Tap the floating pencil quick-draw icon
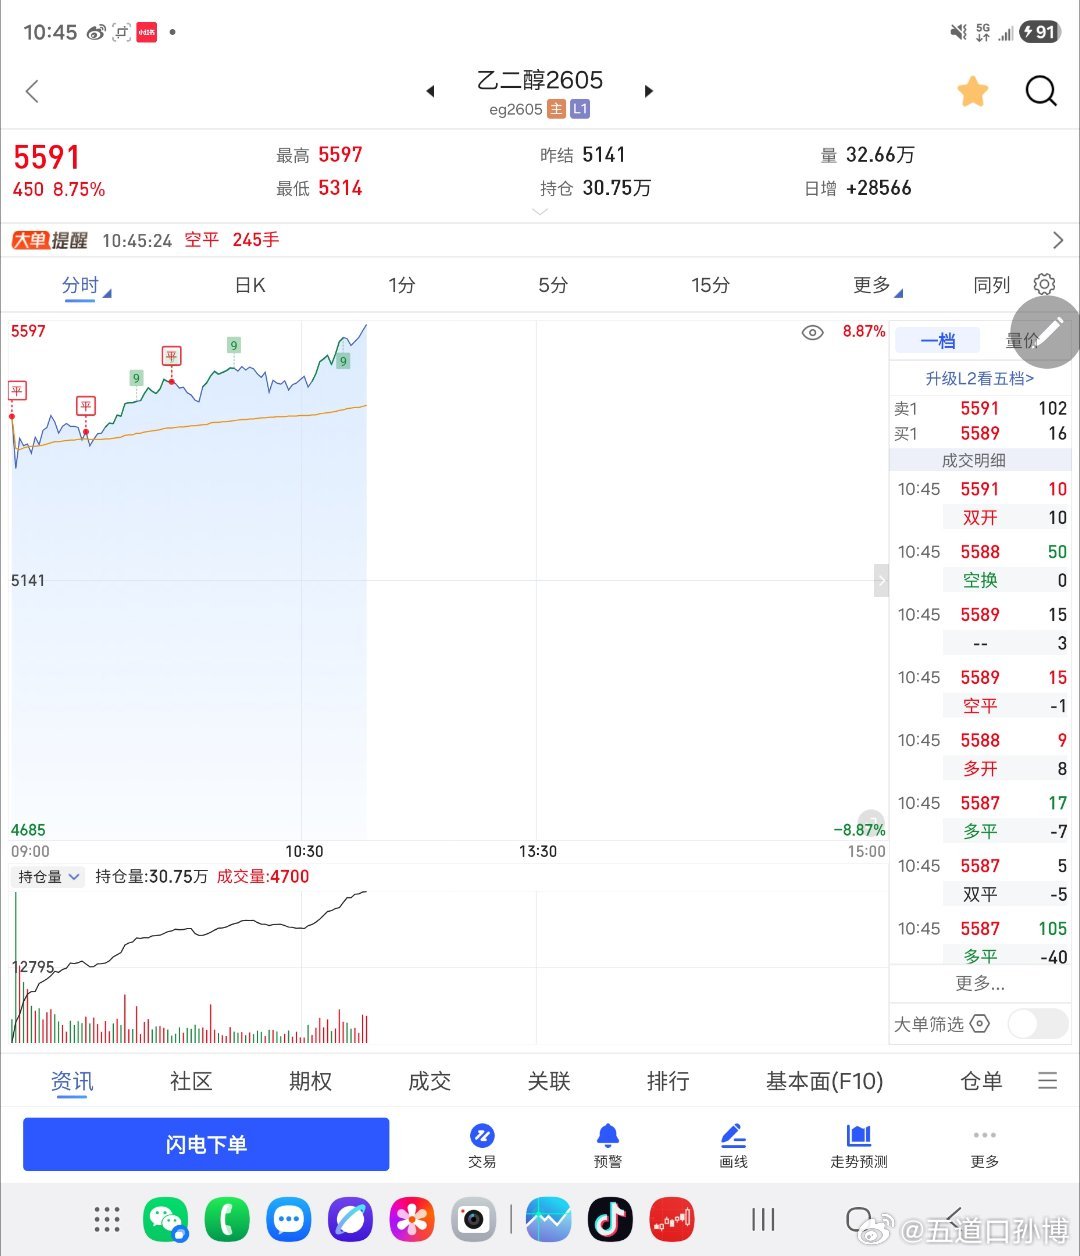 pos(1046,332)
